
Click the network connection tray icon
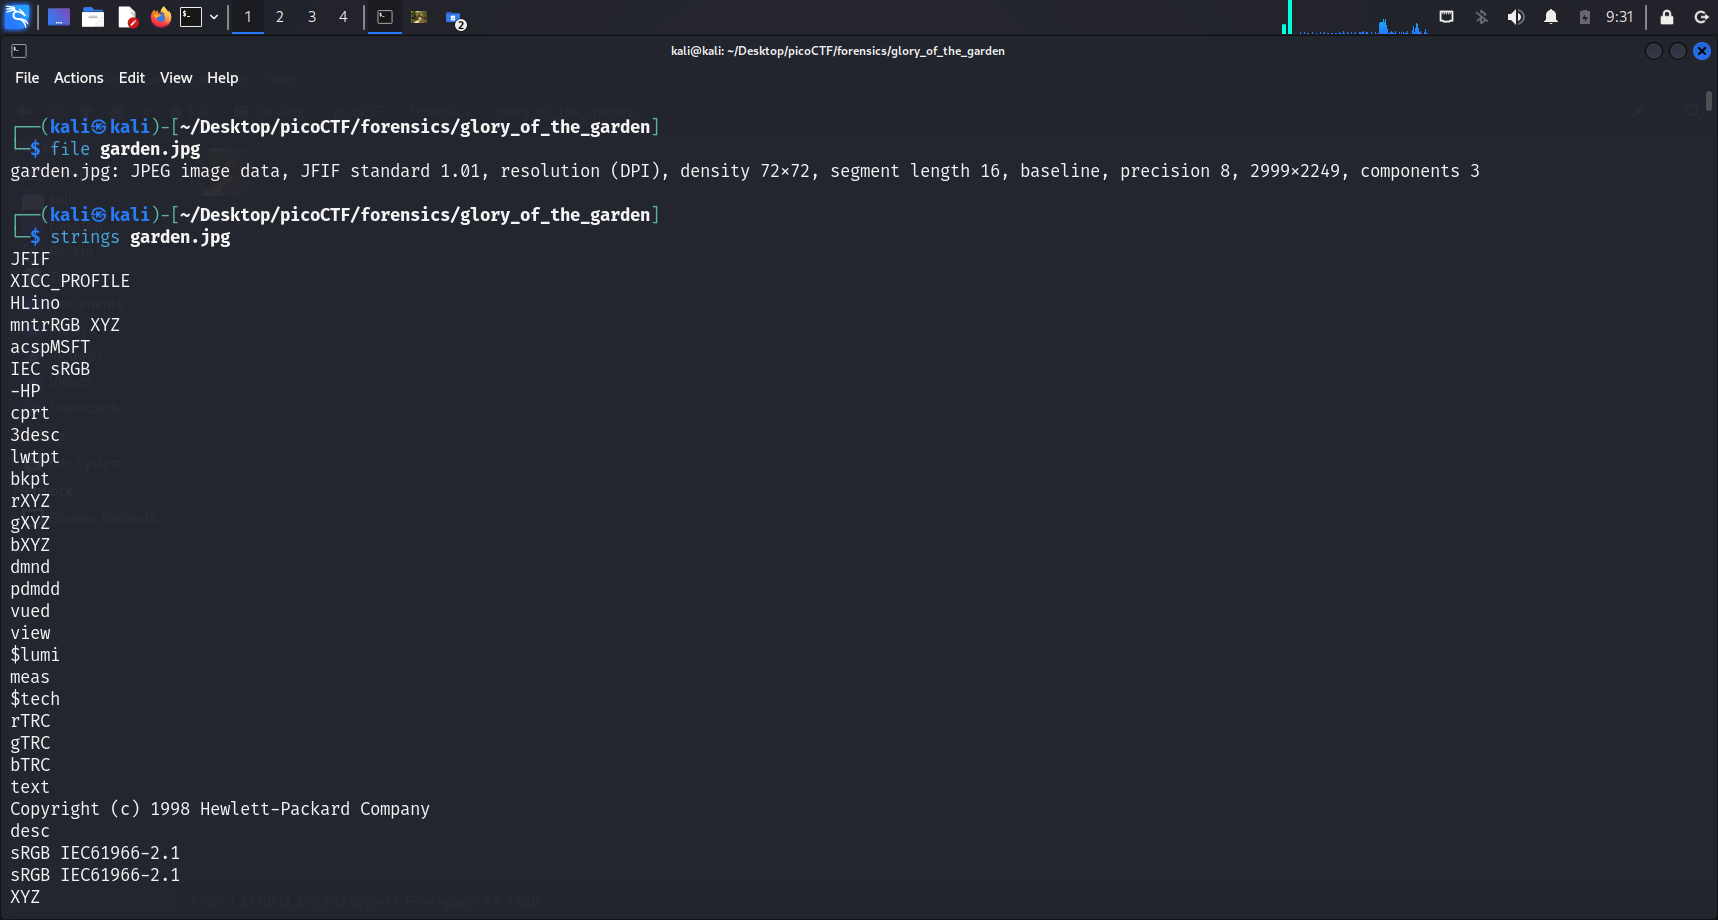tap(1446, 17)
